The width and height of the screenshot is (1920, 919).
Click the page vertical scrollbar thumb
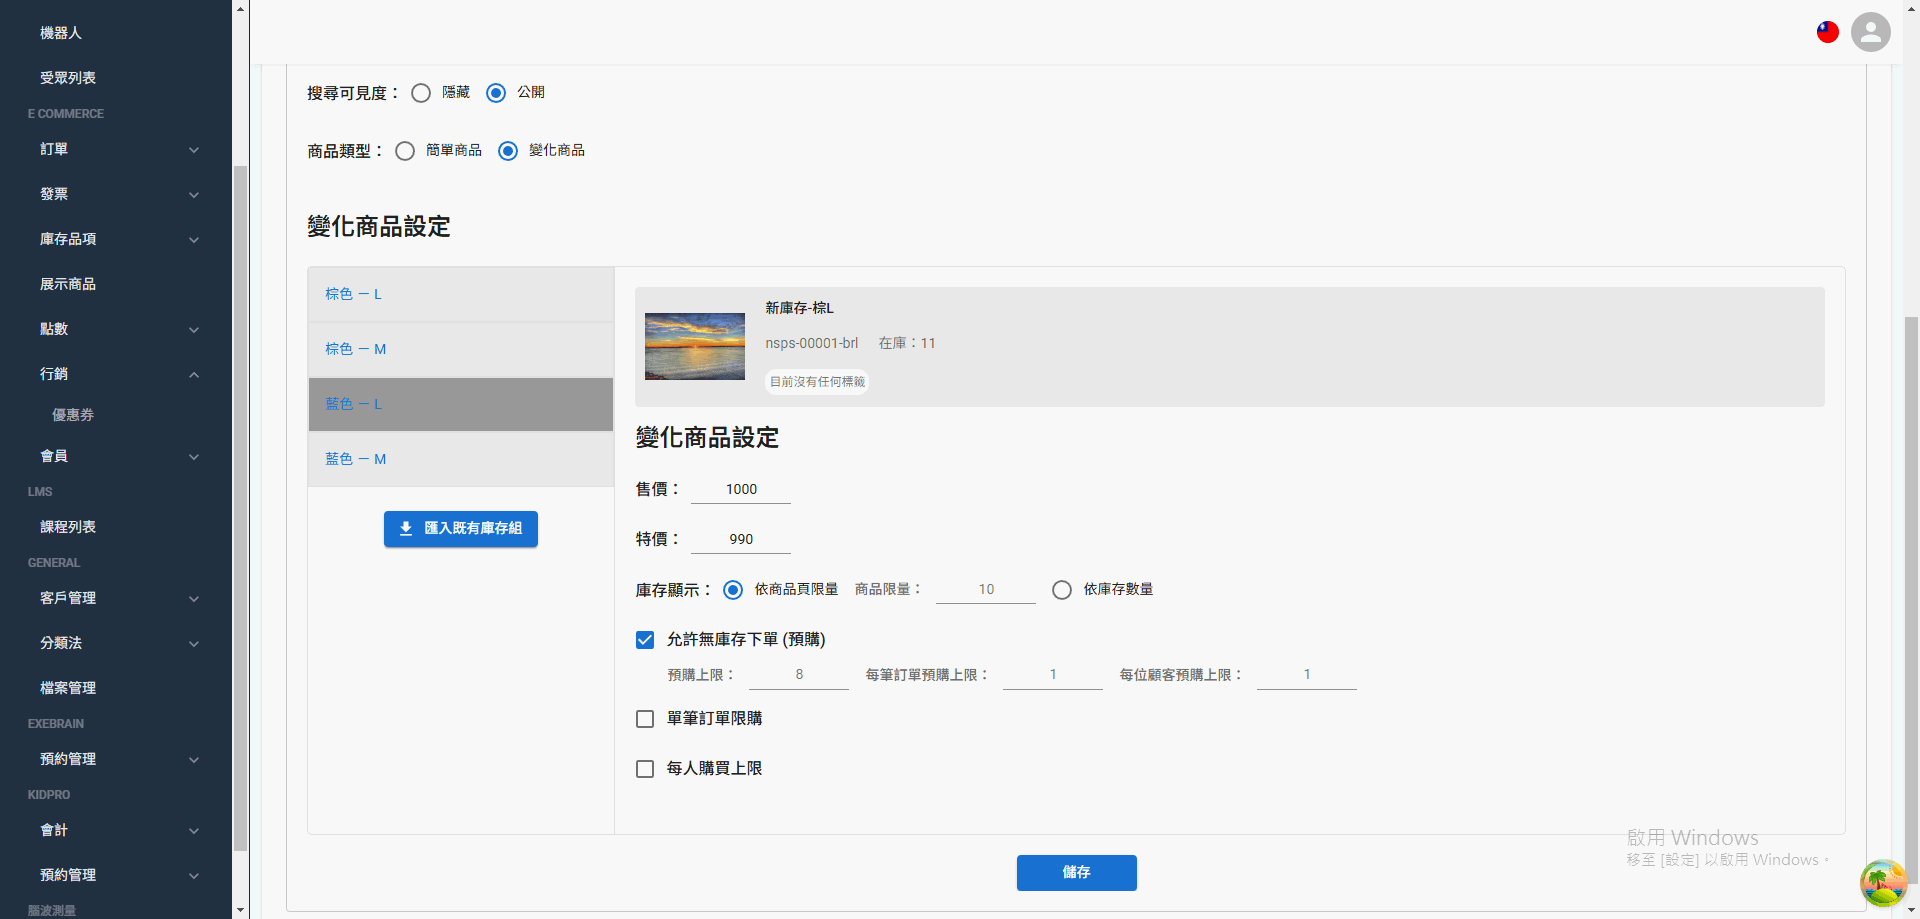click(1912, 600)
